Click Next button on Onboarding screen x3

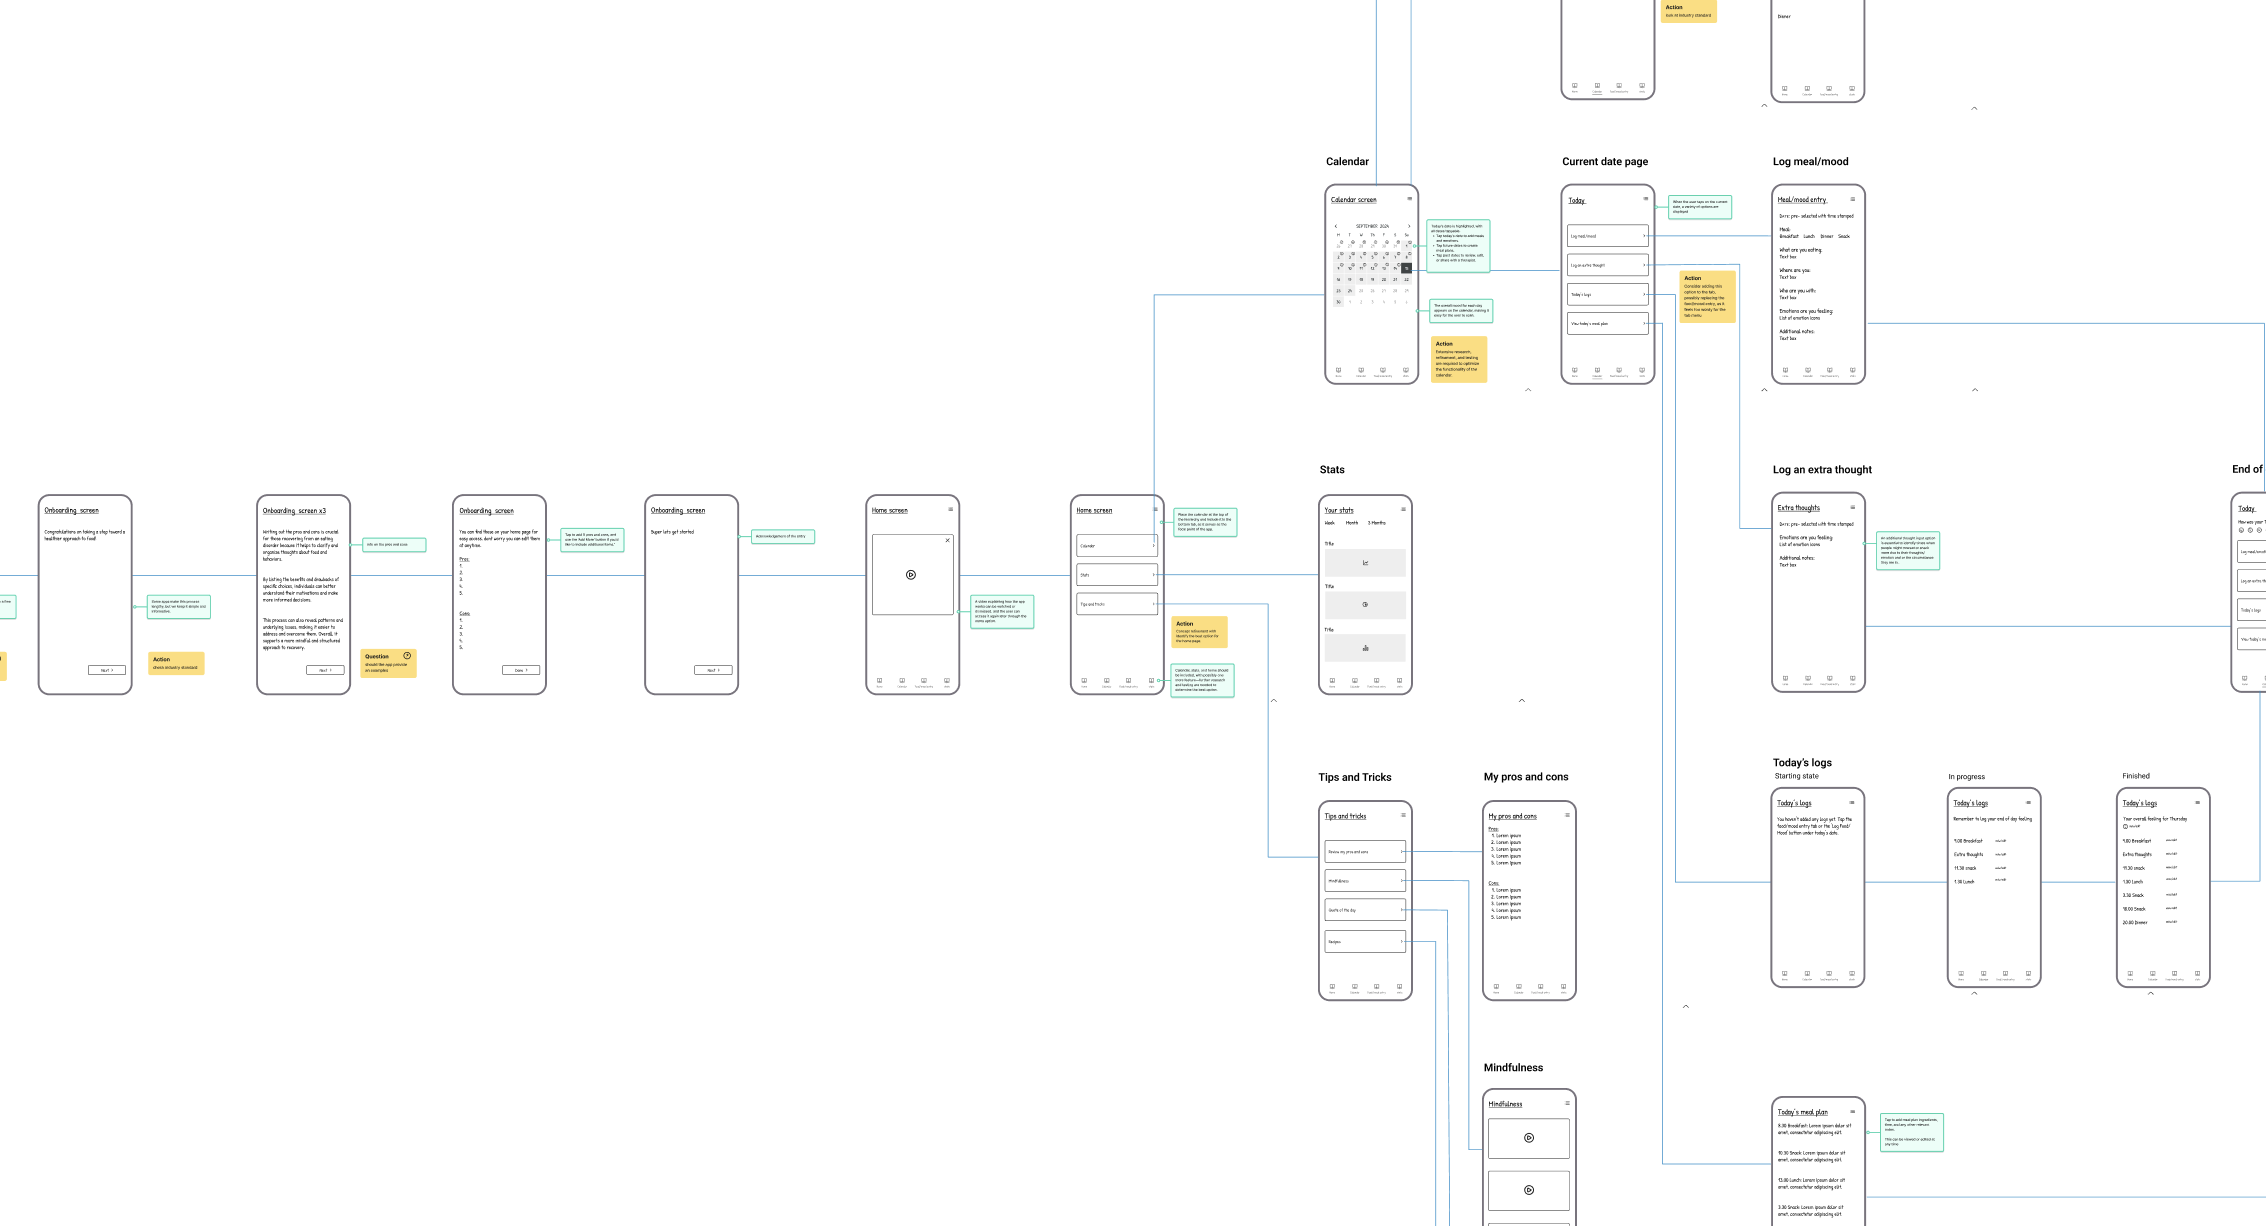pos(325,670)
